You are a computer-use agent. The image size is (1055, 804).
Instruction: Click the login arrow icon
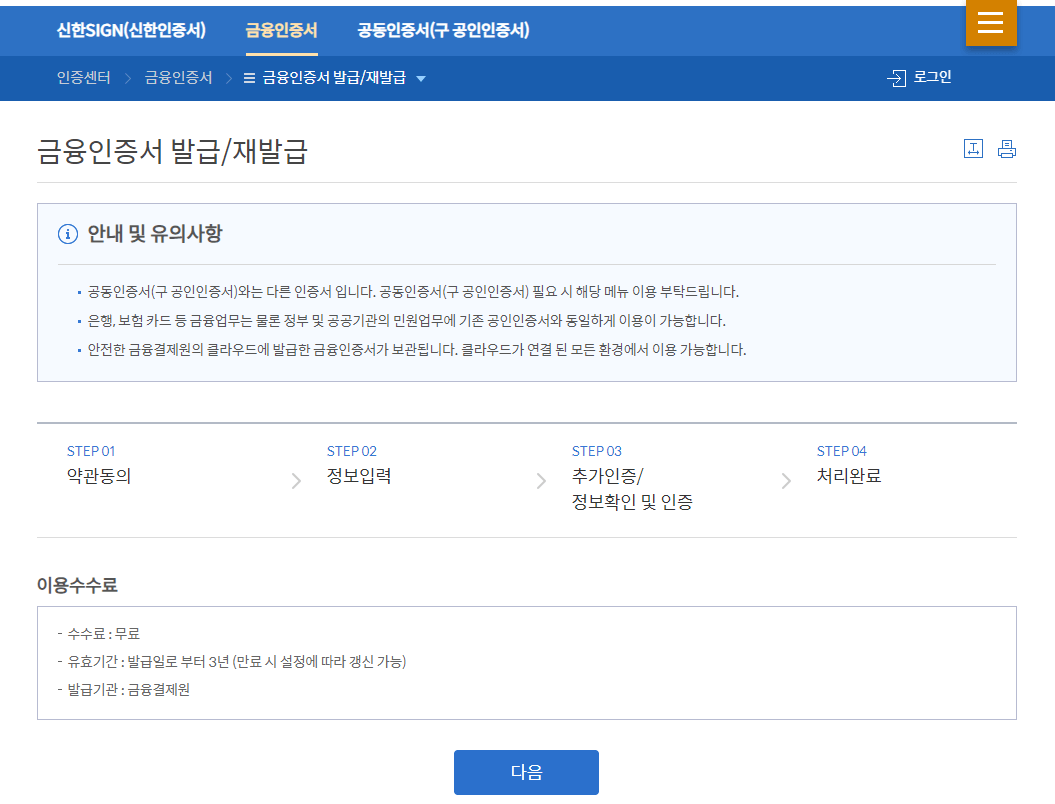click(896, 77)
